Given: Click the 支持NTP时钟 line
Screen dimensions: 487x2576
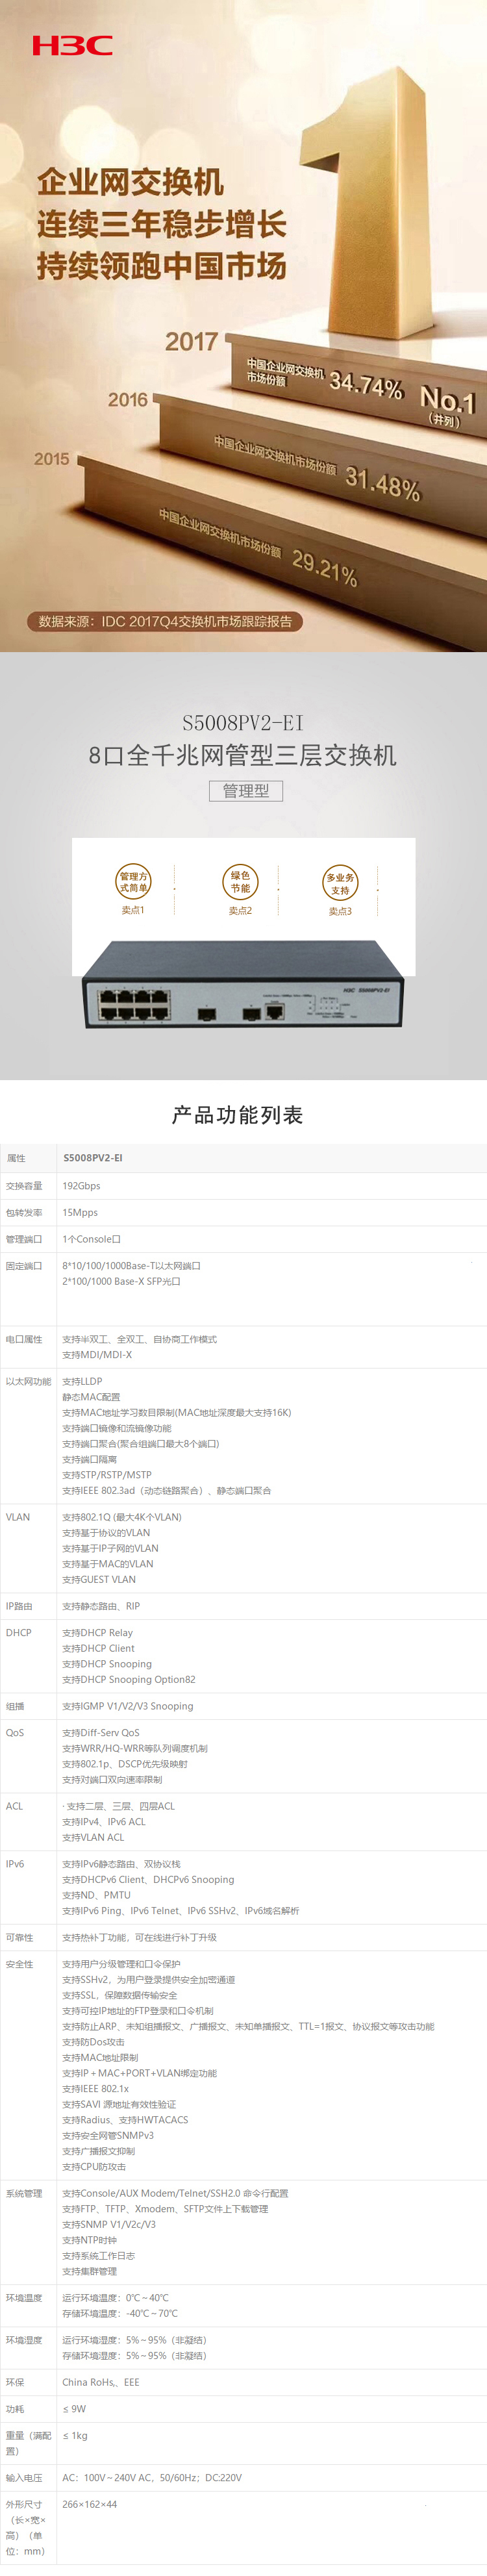Looking at the screenshot, I should pyautogui.click(x=89, y=2240).
